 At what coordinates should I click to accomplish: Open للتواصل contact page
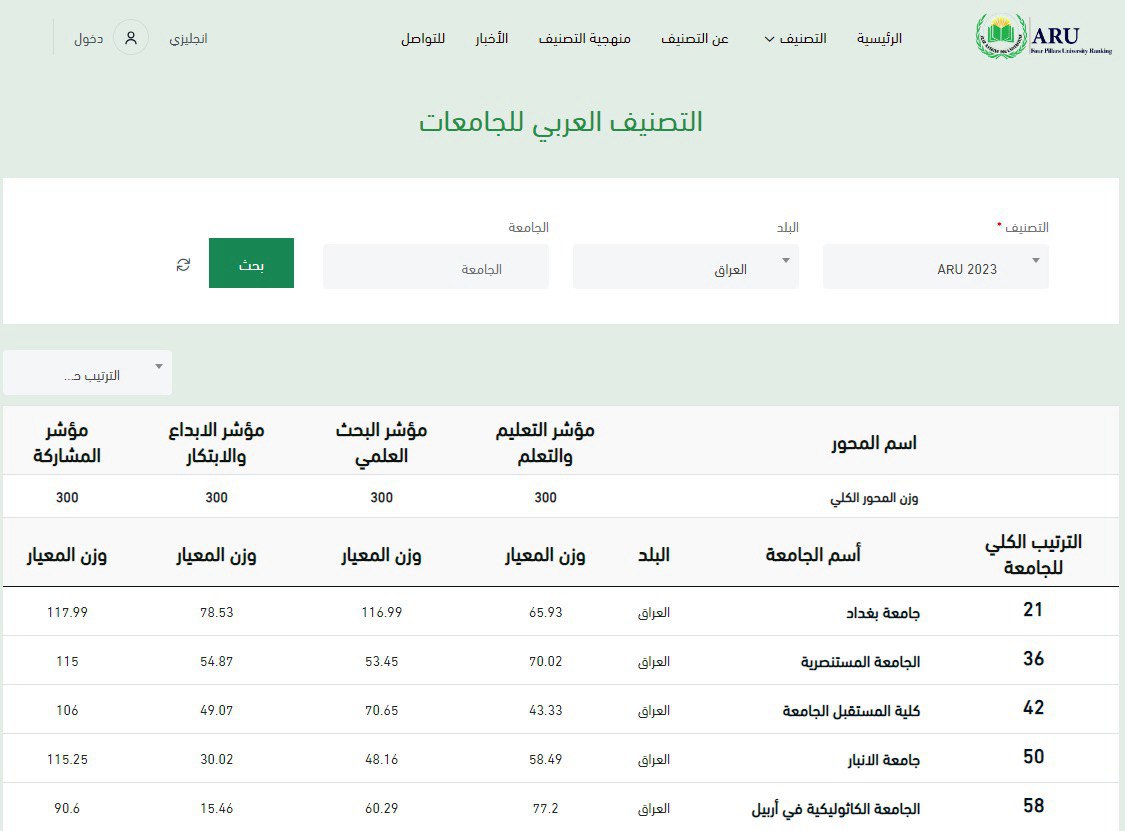point(423,39)
